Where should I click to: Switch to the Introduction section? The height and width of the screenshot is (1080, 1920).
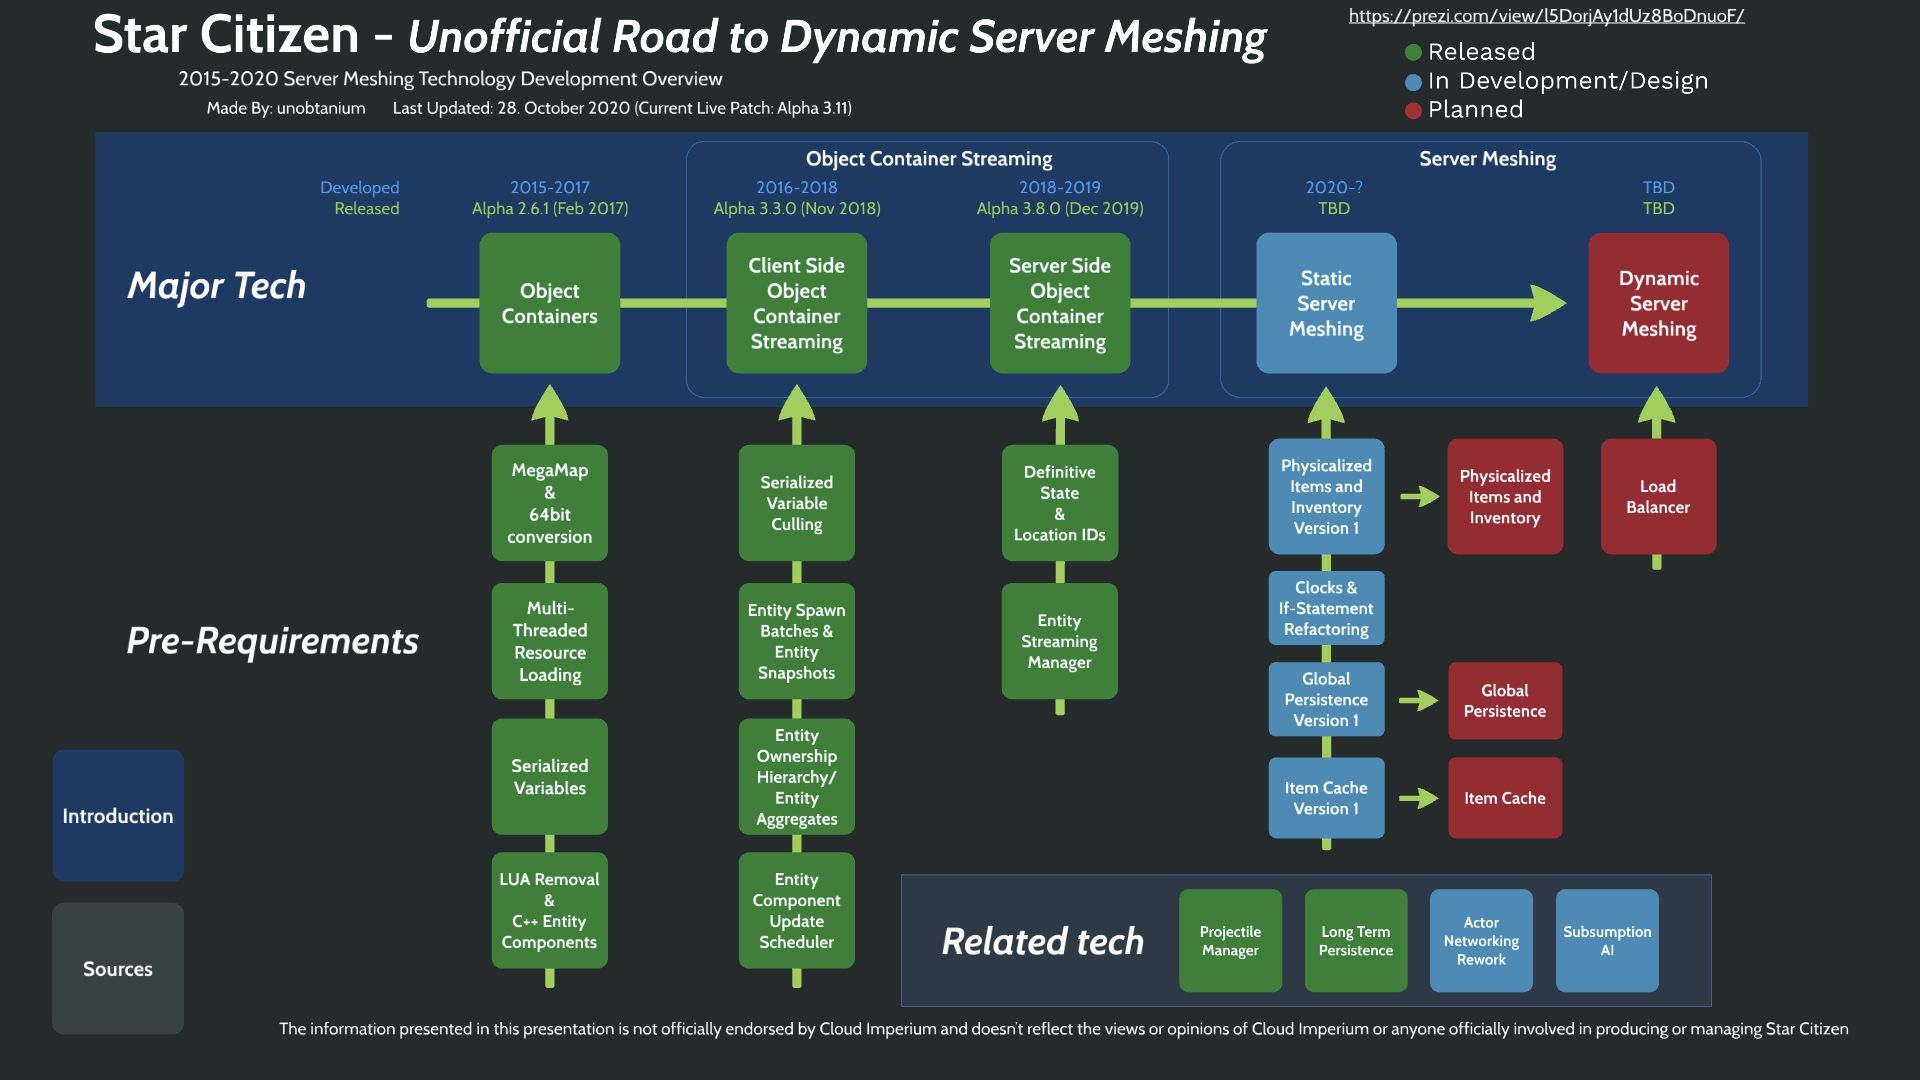[117, 816]
